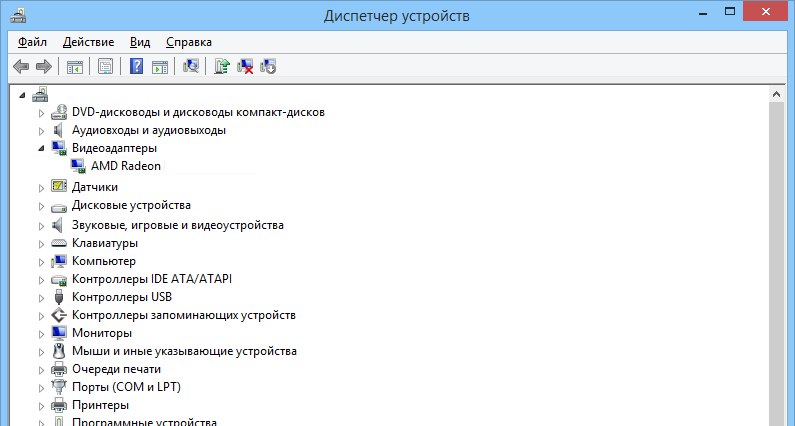The height and width of the screenshot is (426, 795).
Task: Expand Звуковые, игровые и видеоустройства
Action: 42,226
